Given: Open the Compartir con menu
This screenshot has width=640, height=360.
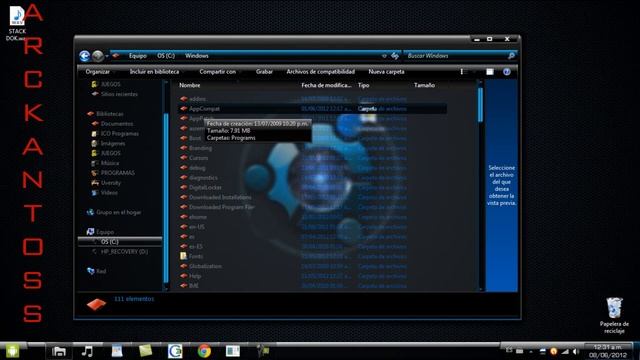Looking at the screenshot, I should pos(218,72).
